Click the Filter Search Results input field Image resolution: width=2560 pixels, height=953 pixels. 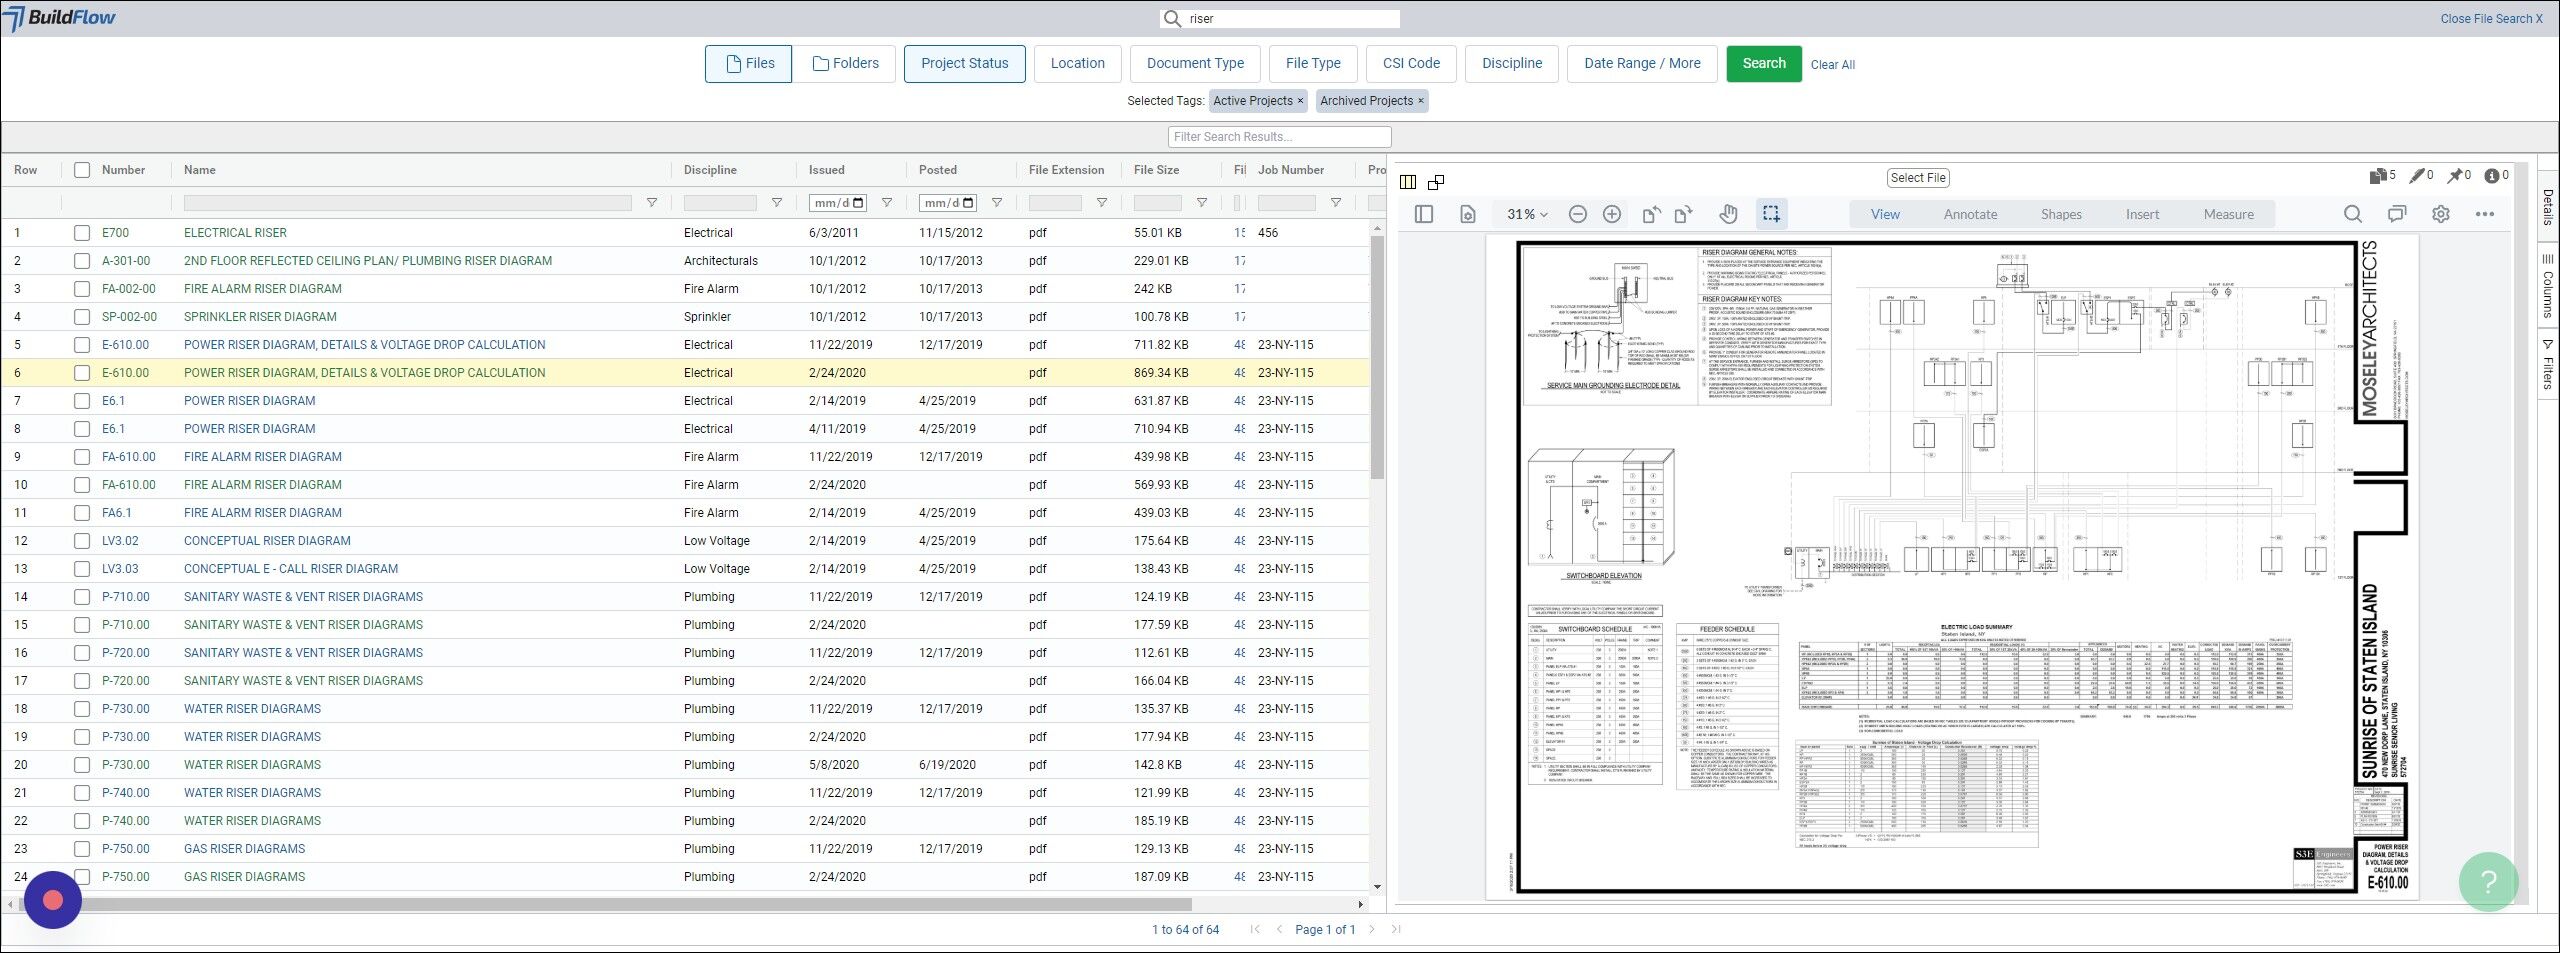click(x=1279, y=137)
